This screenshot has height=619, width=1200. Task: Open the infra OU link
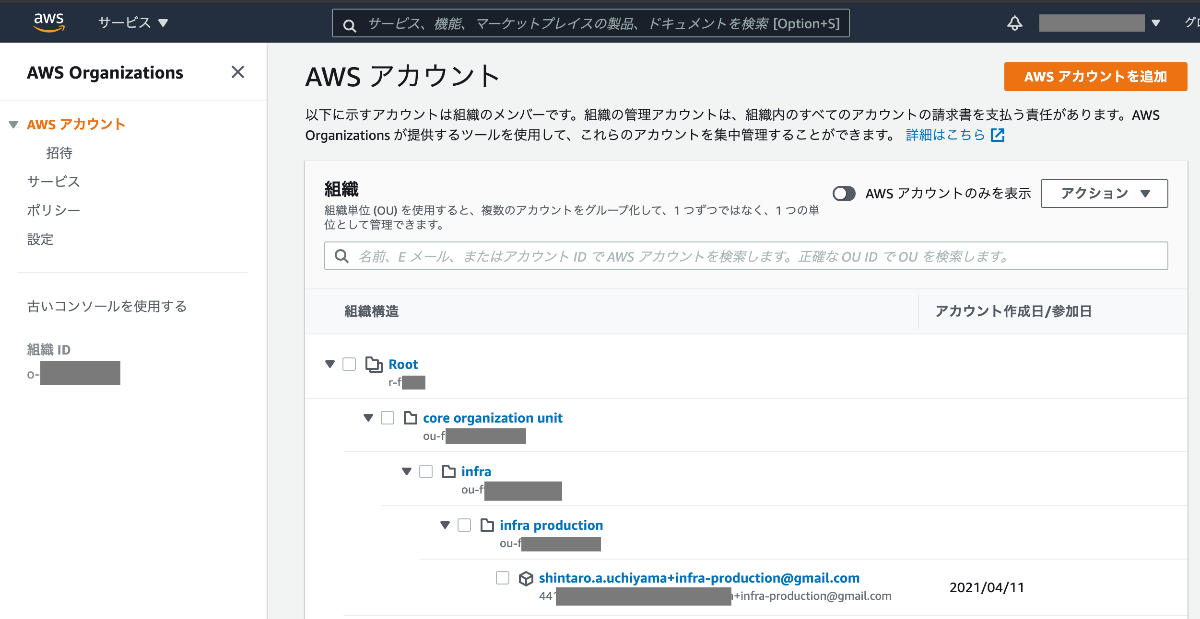476,471
